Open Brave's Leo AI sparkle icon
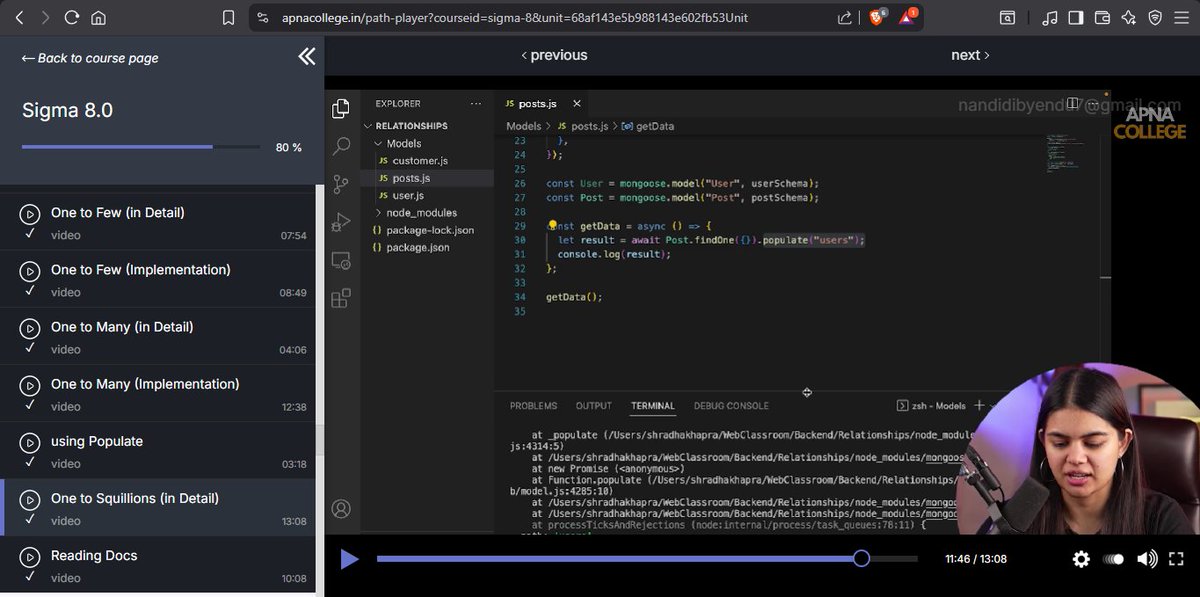The image size is (1200, 597). (x=1126, y=17)
